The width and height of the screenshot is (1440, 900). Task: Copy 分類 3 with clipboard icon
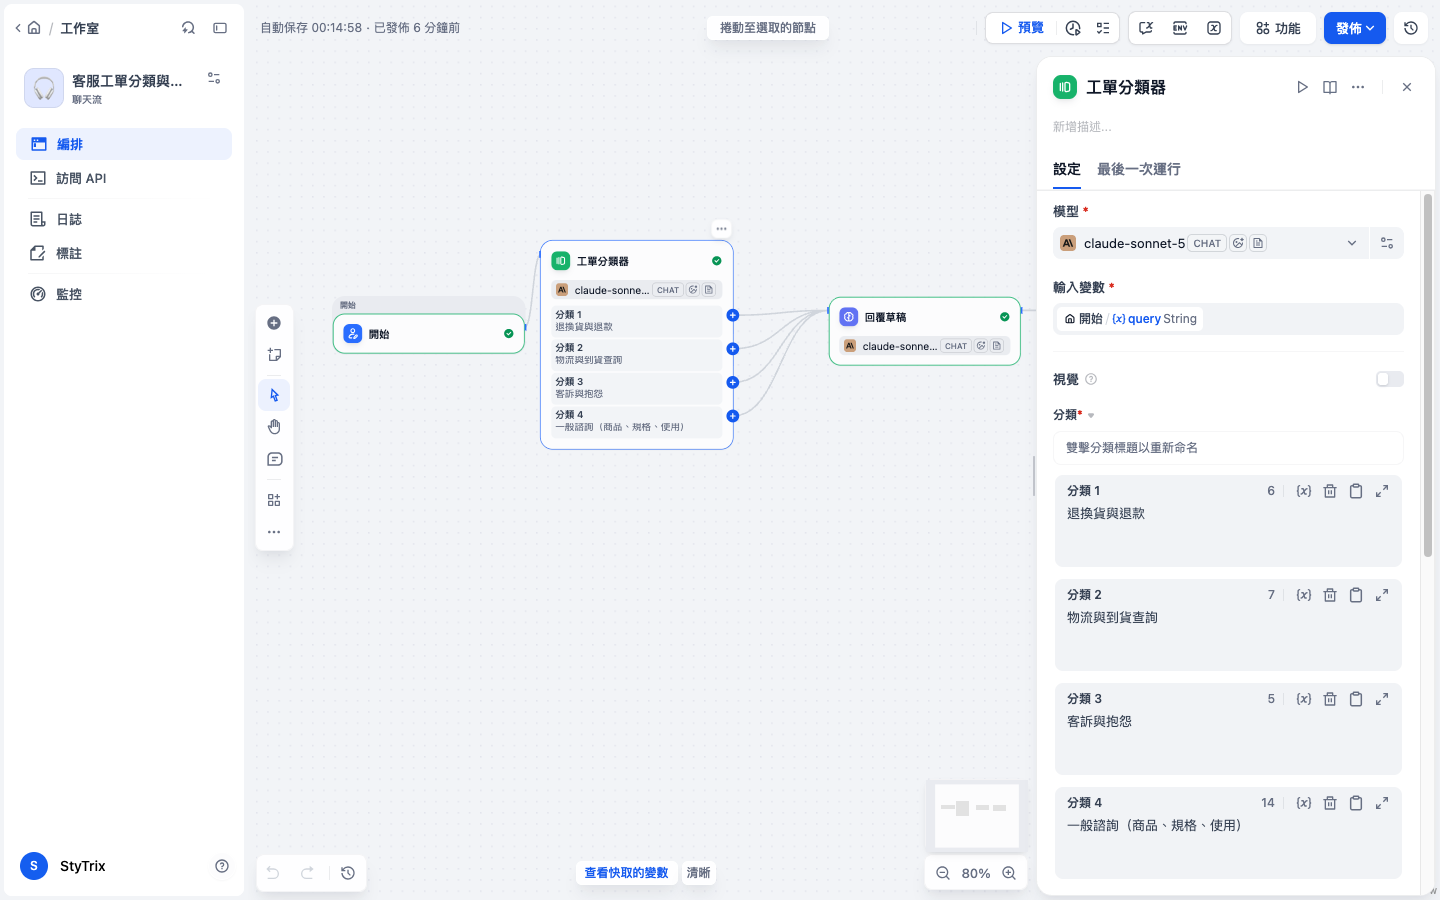[x=1356, y=699]
